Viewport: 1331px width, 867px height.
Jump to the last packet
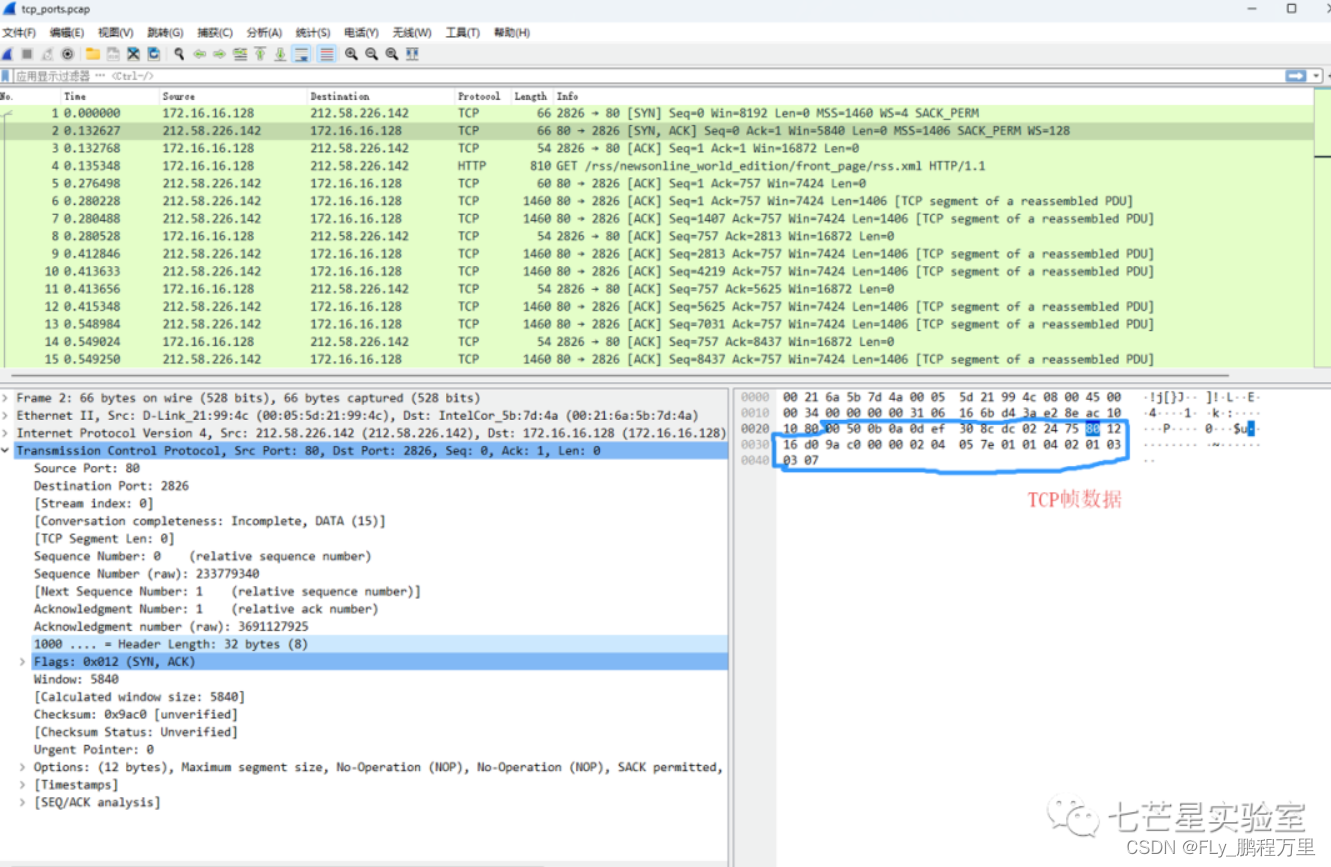pyautogui.click(x=280, y=54)
